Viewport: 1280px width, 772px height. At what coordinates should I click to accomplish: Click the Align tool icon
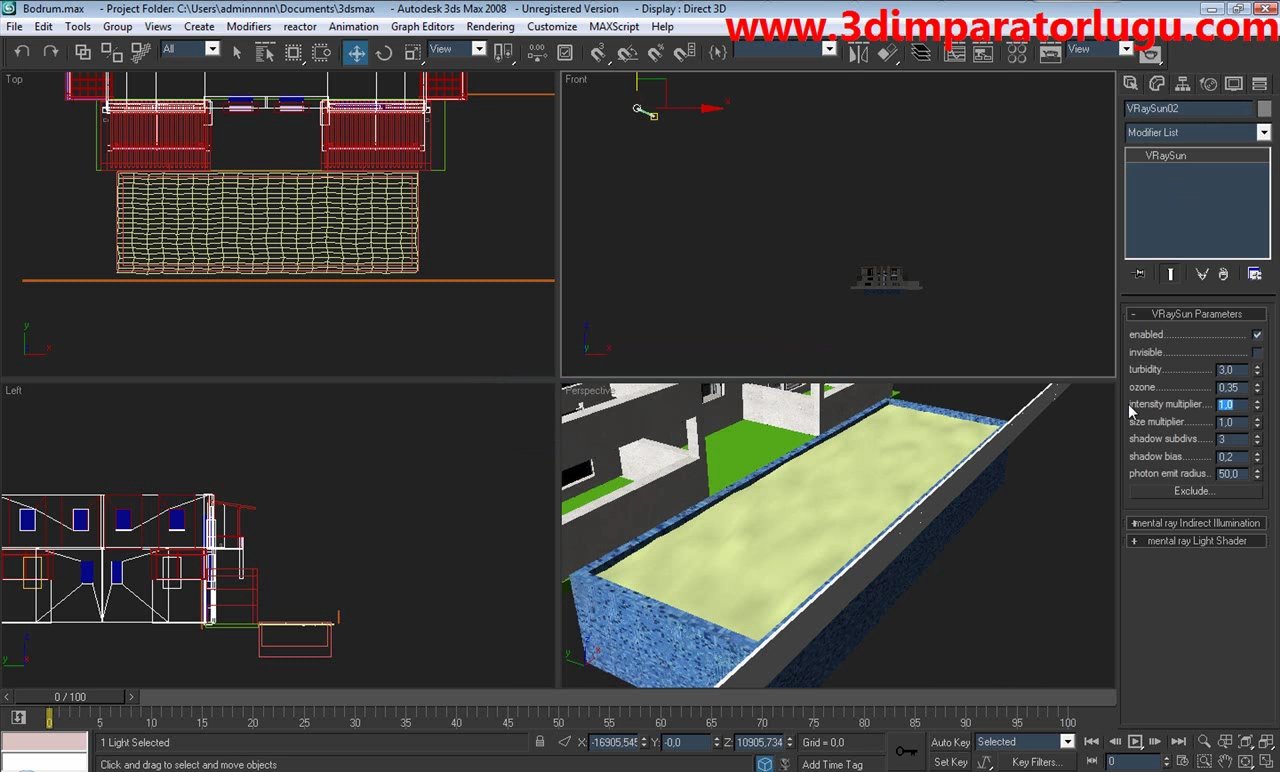(x=887, y=52)
